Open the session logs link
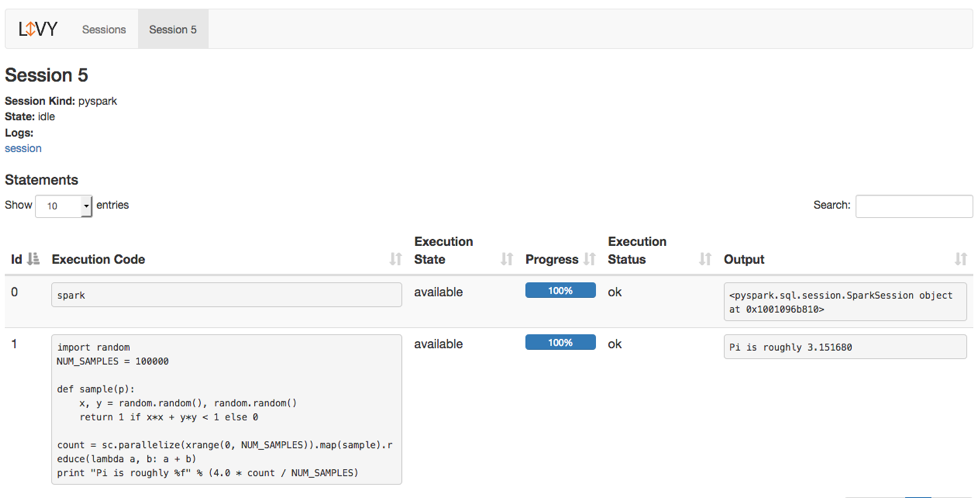Screen dimensions: 975x498 coord(23,148)
